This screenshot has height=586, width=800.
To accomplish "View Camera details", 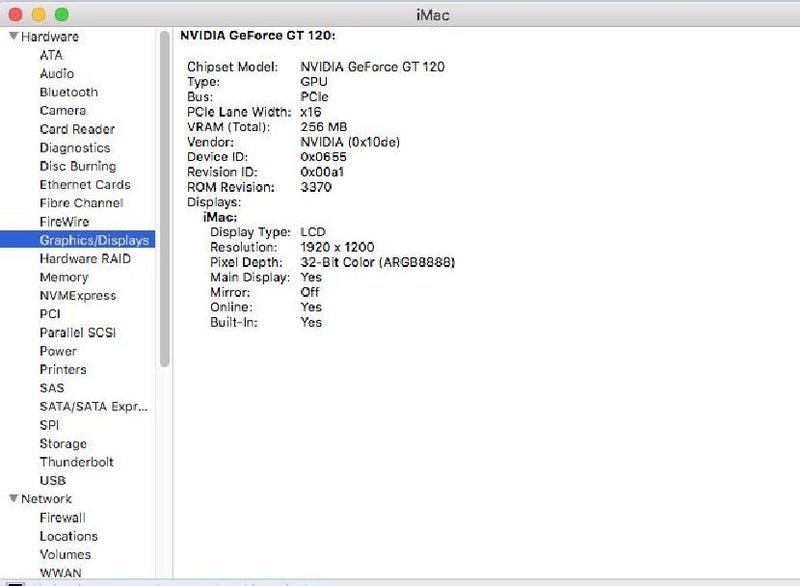I will pos(63,110).
